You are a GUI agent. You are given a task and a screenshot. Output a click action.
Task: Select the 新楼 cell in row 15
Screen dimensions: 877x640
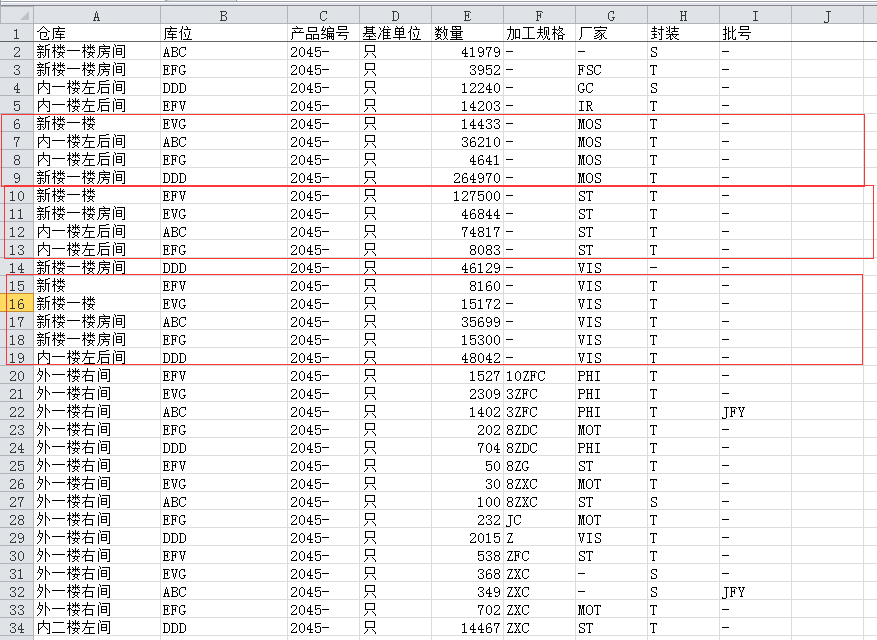pyautogui.click(x=96, y=285)
